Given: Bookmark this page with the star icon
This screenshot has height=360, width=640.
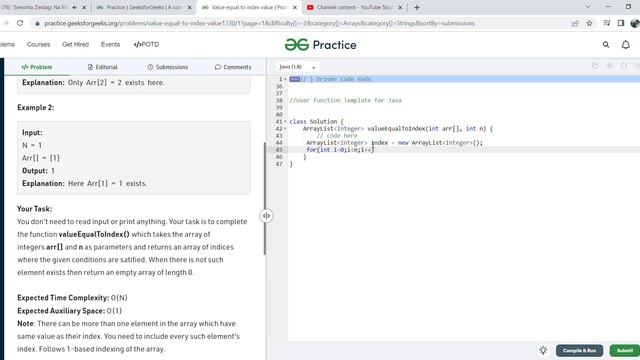Looking at the screenshot, I should click(589, 23).
